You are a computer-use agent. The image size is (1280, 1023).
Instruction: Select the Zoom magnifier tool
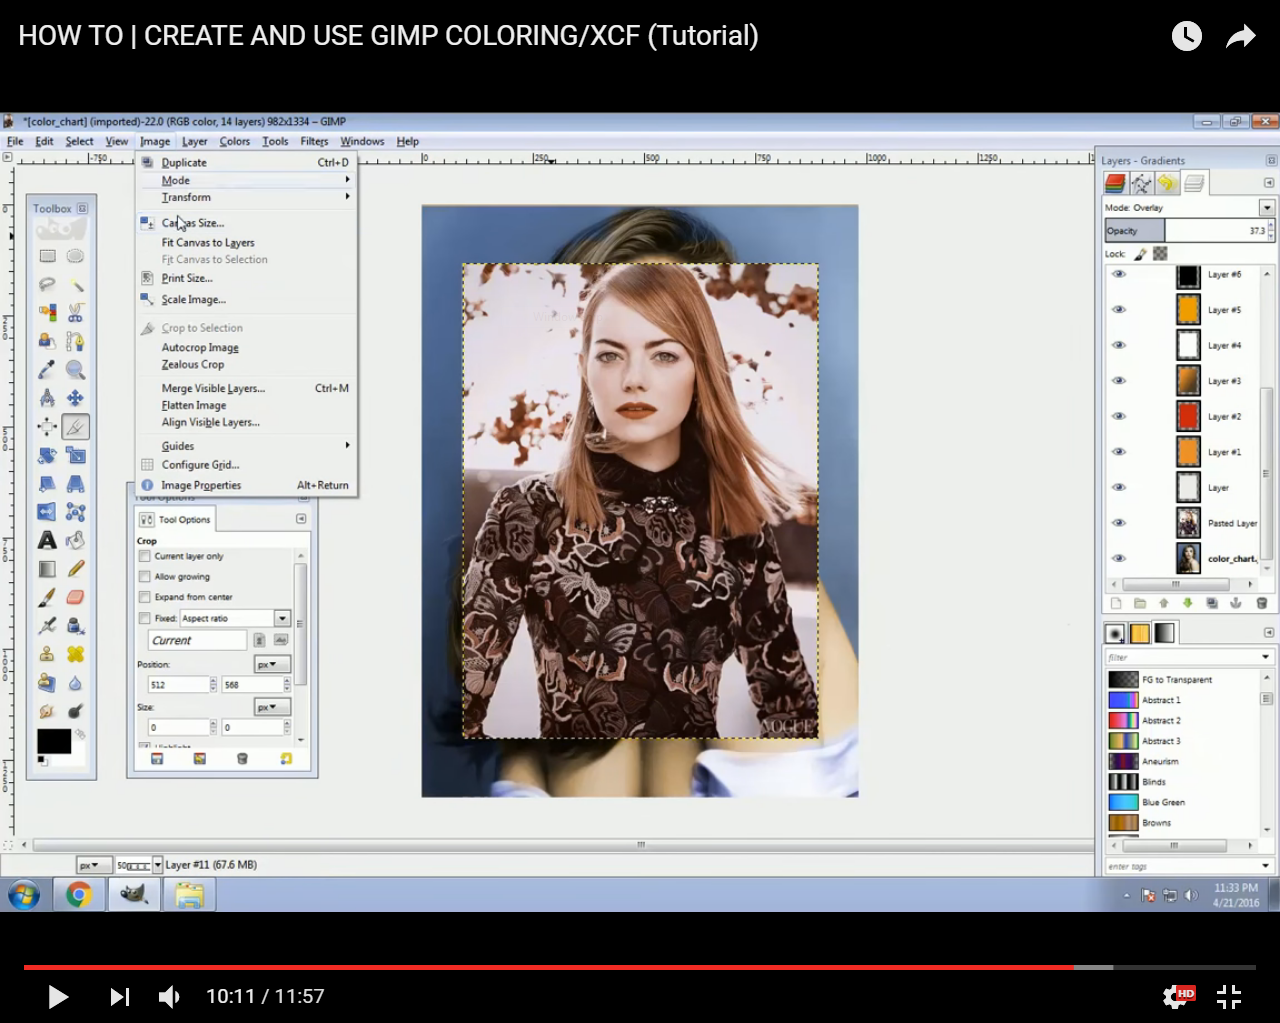(x=75, y=370)
